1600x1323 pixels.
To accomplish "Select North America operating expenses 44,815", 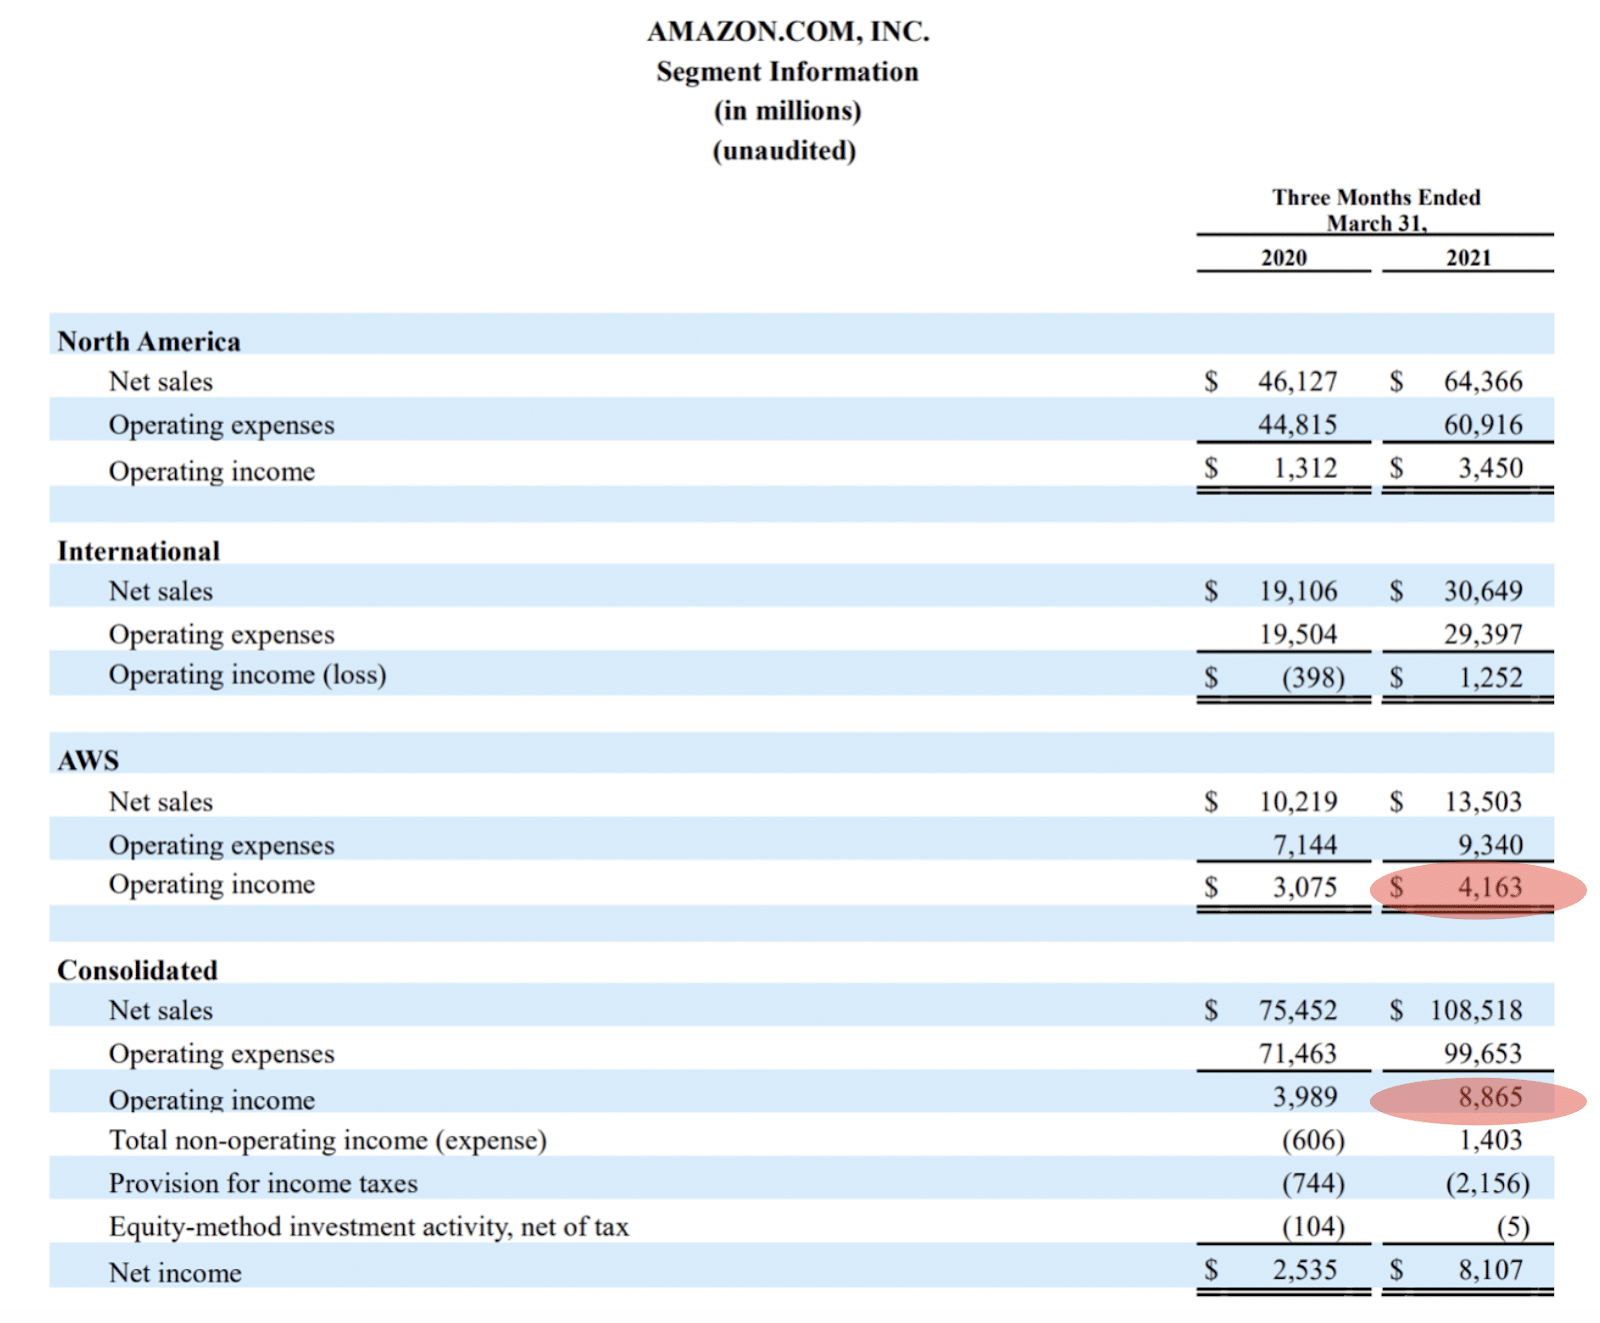I will tap(1297, 425).
